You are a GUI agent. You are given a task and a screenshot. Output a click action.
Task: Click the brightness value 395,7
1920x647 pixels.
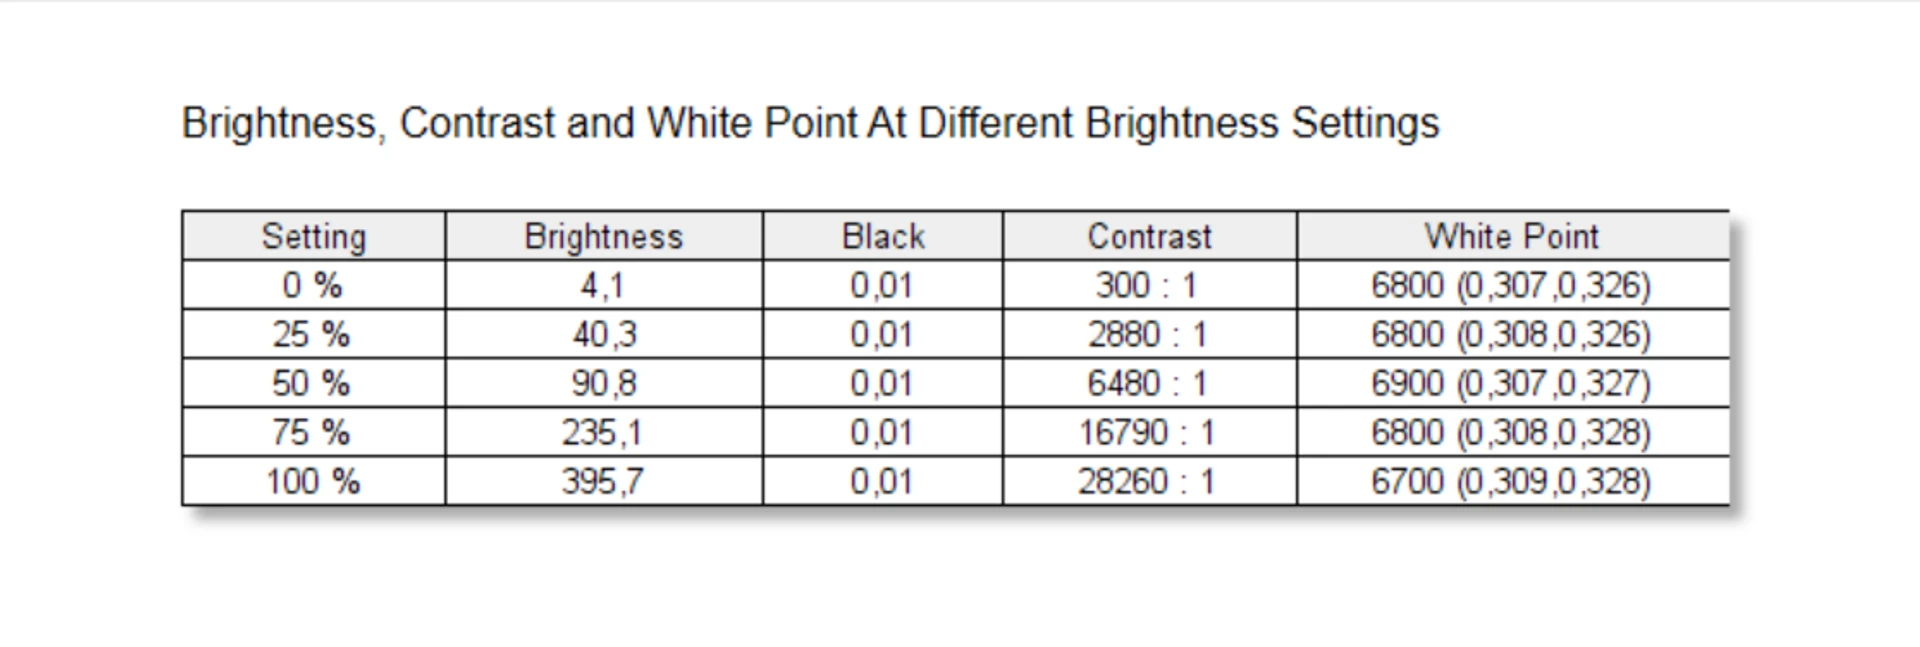click(x=603, y=482)
